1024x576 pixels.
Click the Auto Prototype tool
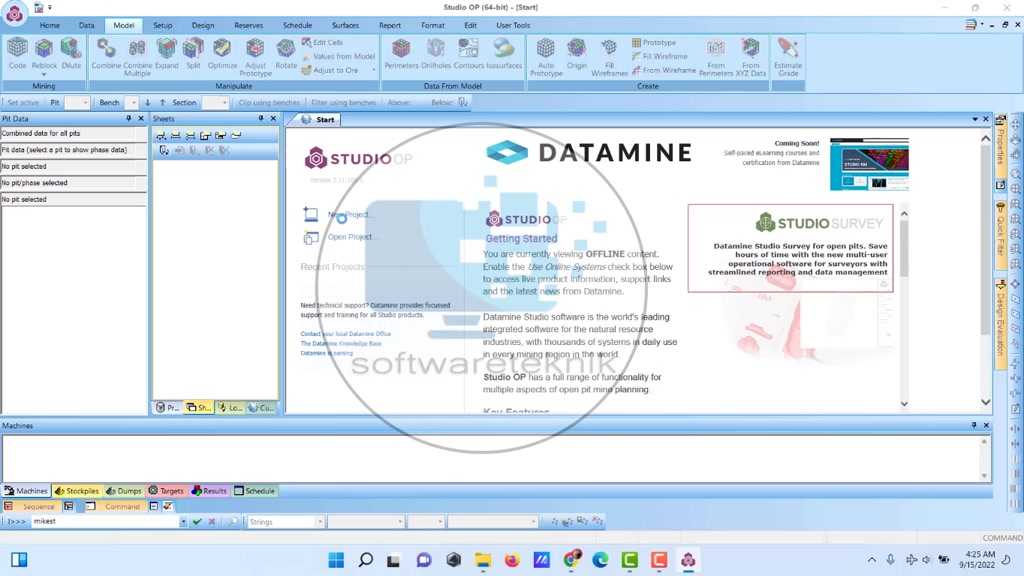(x=546, y=57)
